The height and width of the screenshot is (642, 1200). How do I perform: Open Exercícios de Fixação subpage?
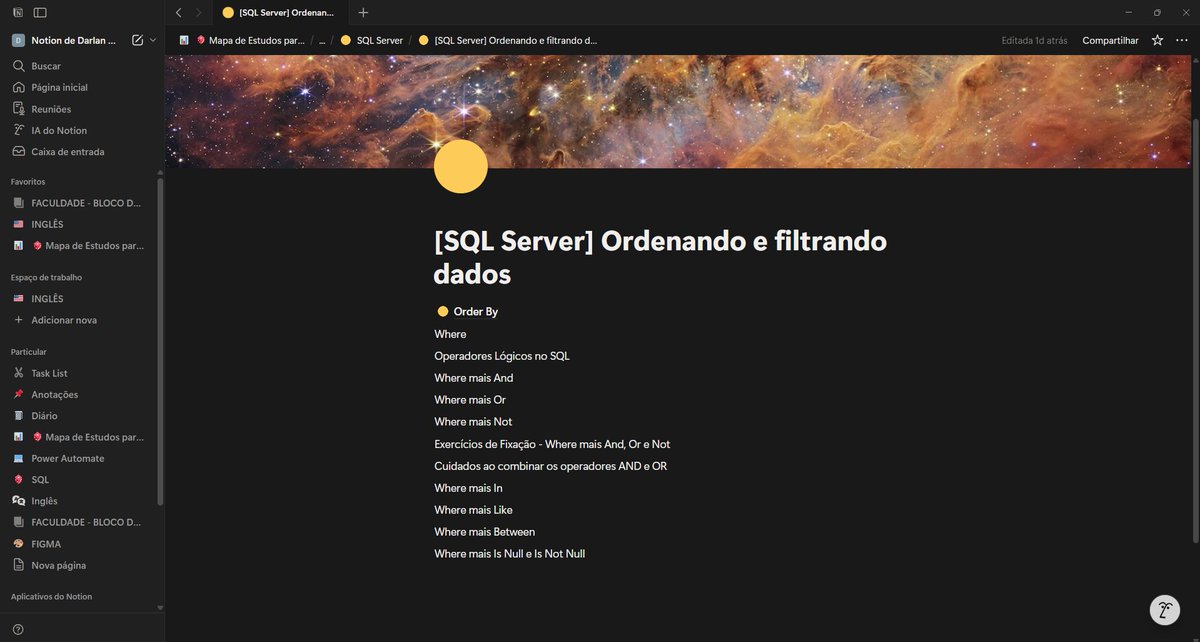click(x=552, y=444)
